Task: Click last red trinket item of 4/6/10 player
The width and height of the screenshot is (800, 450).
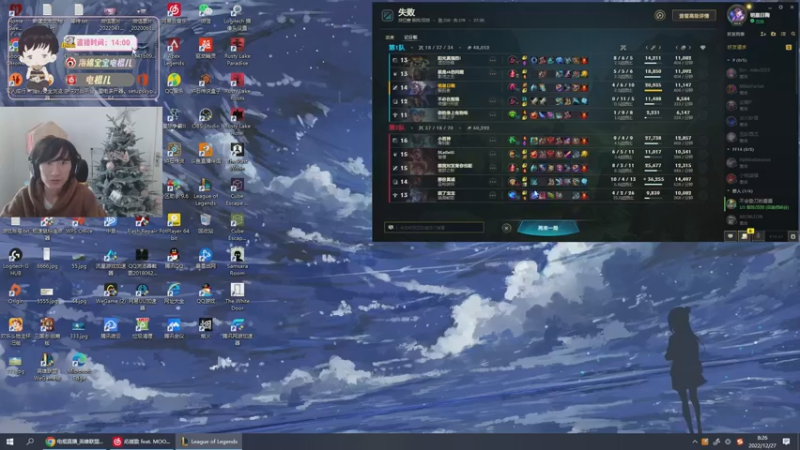Action: pyautogui.click(x=584, y=87)
